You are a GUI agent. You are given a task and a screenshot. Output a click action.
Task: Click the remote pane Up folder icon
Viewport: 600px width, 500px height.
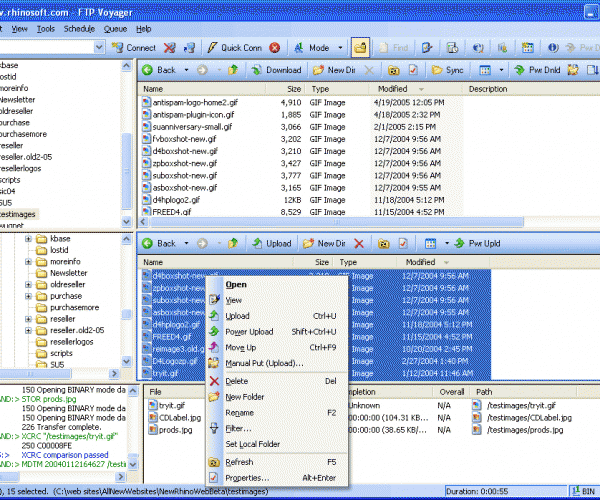click(x=233, y=70)
